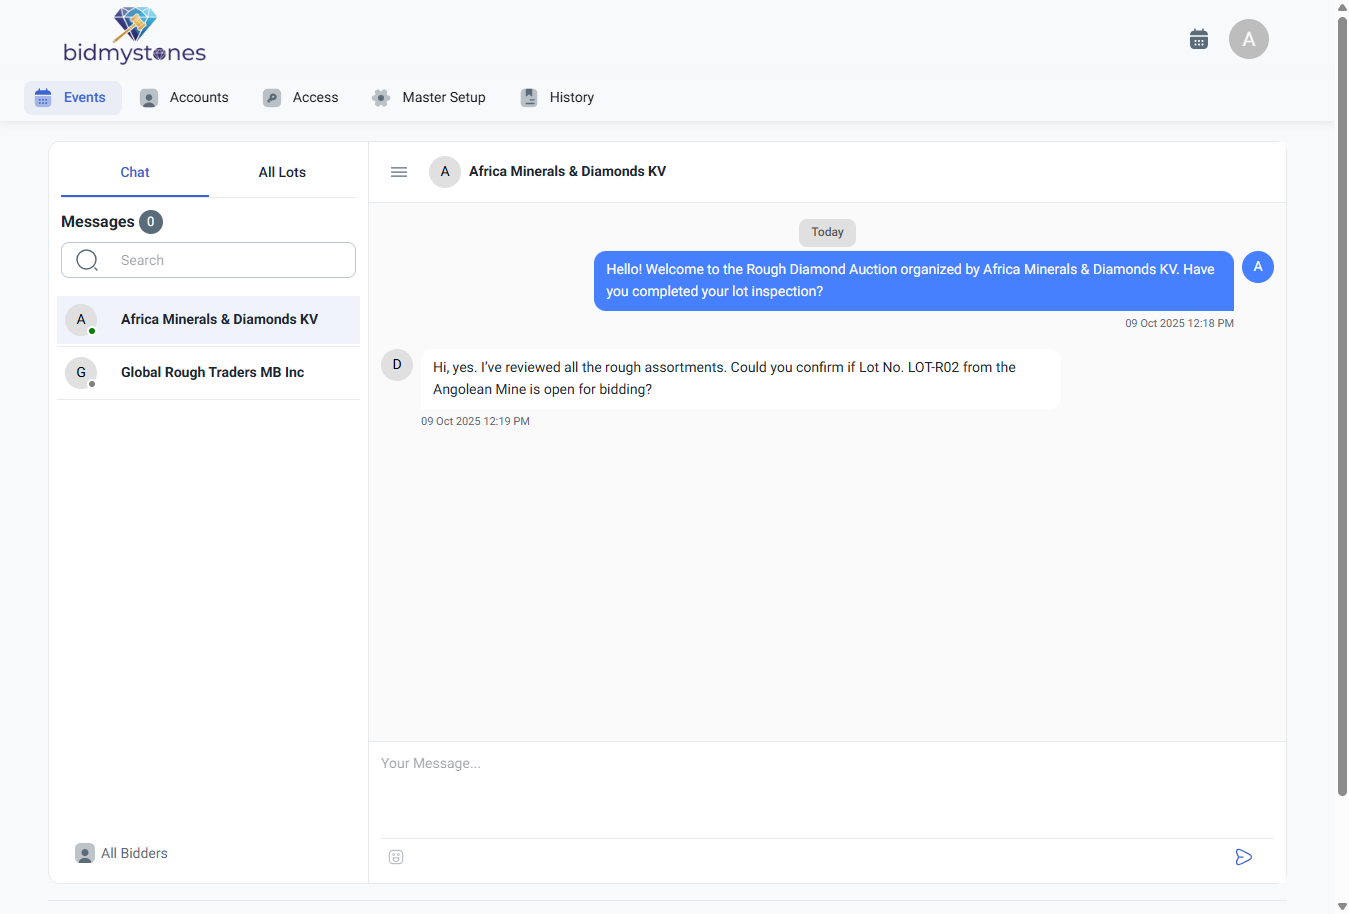Select the Events calendar icon in navigation
Screen dimensions: 1349x914
[42, 97]
